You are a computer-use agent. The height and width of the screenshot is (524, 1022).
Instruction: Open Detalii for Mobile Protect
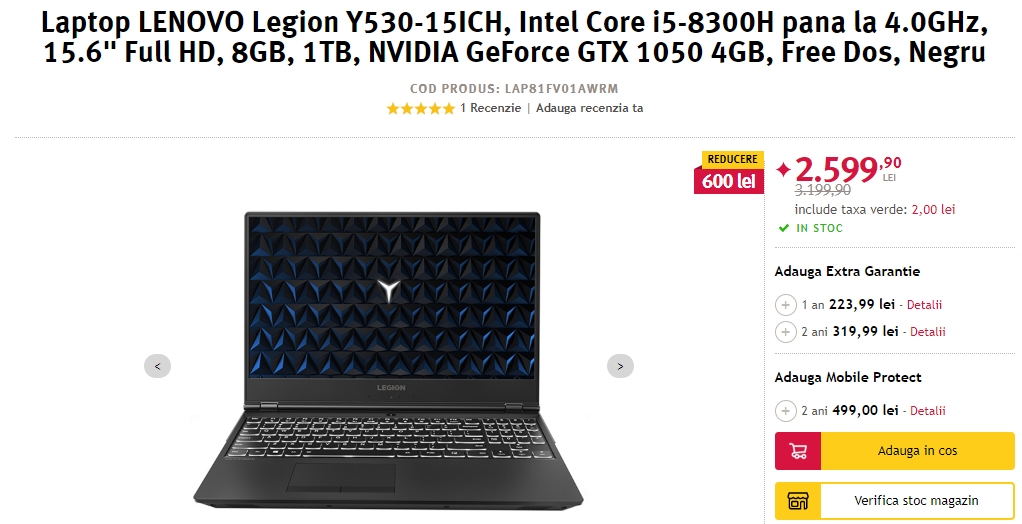coord(927,411)
